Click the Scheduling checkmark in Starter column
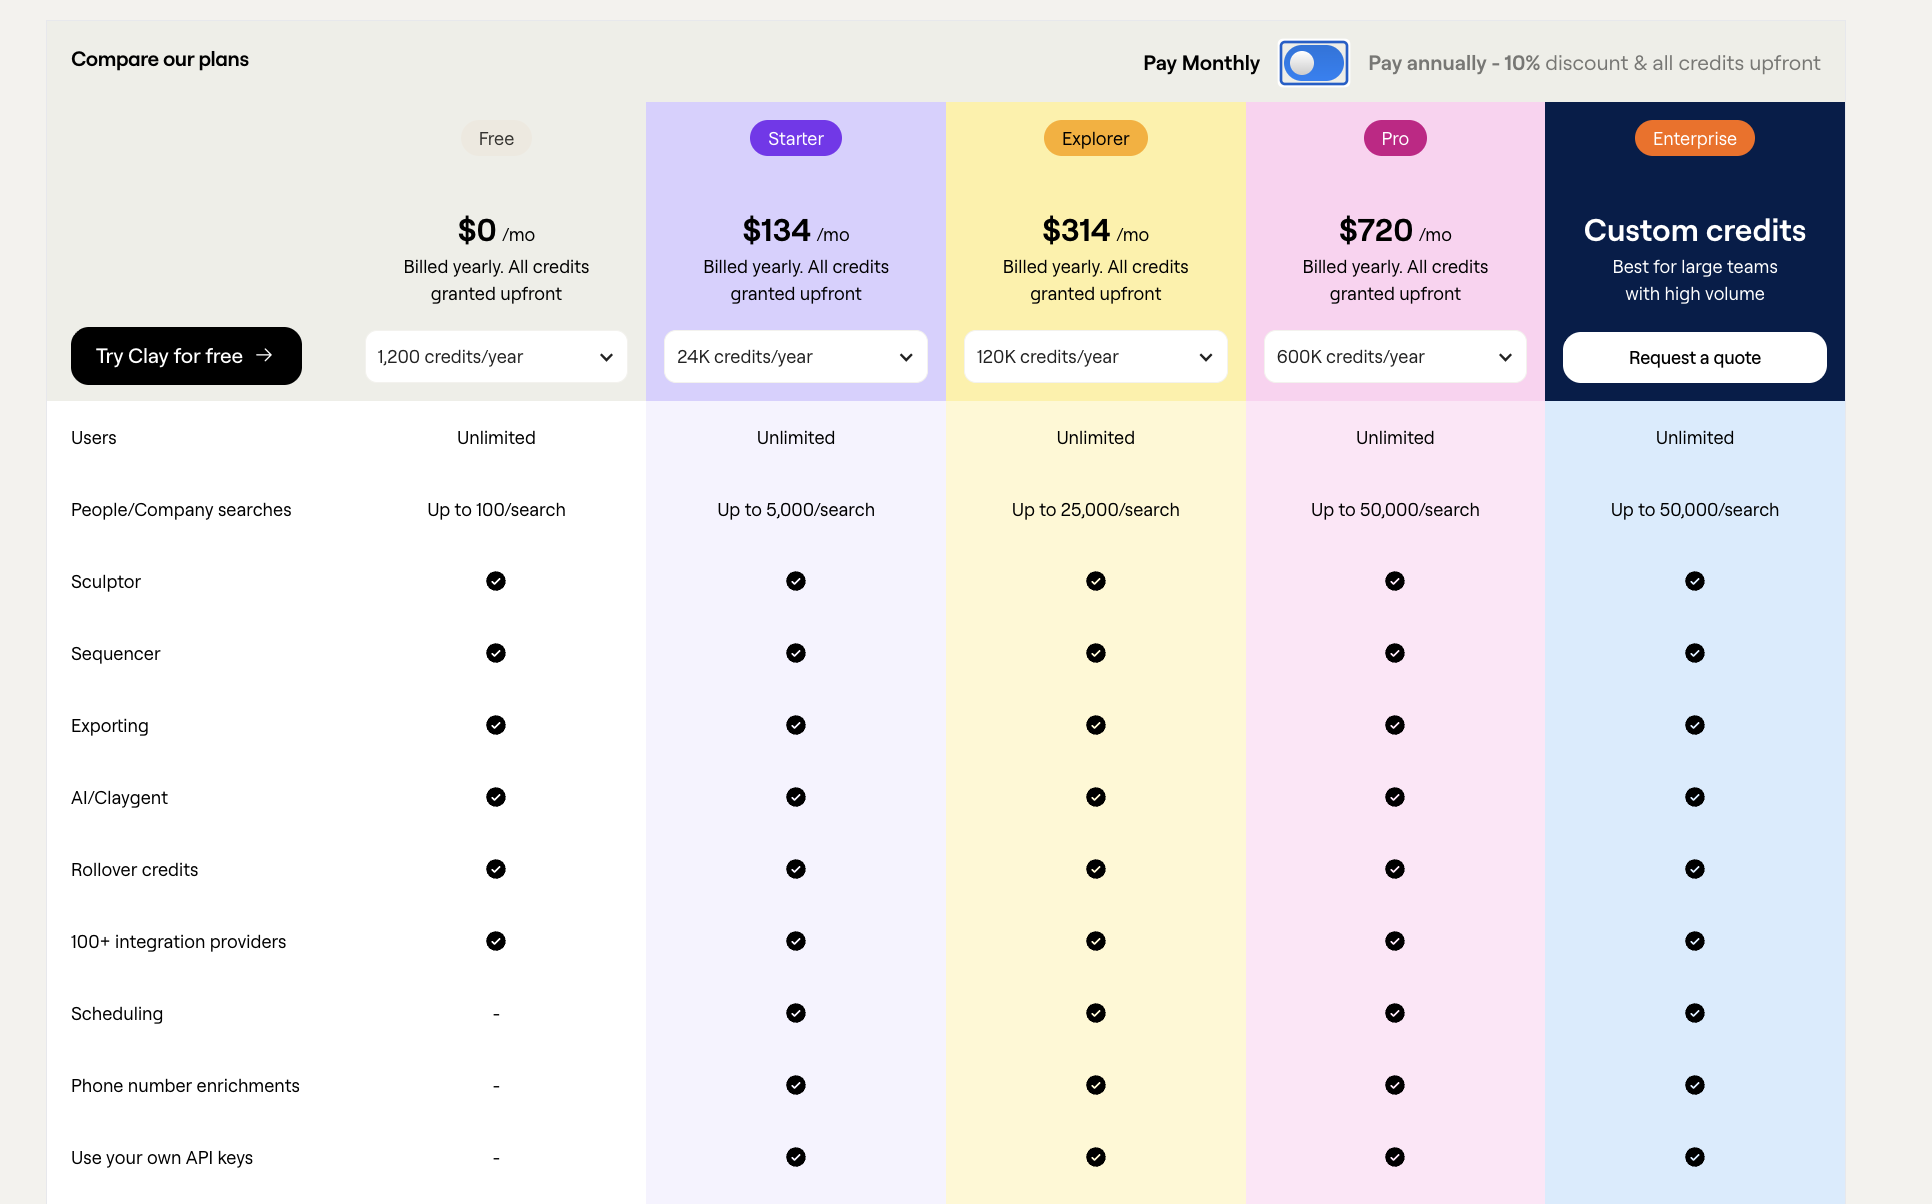This screenshot has height=1204, width=1932. (796, 1013)
